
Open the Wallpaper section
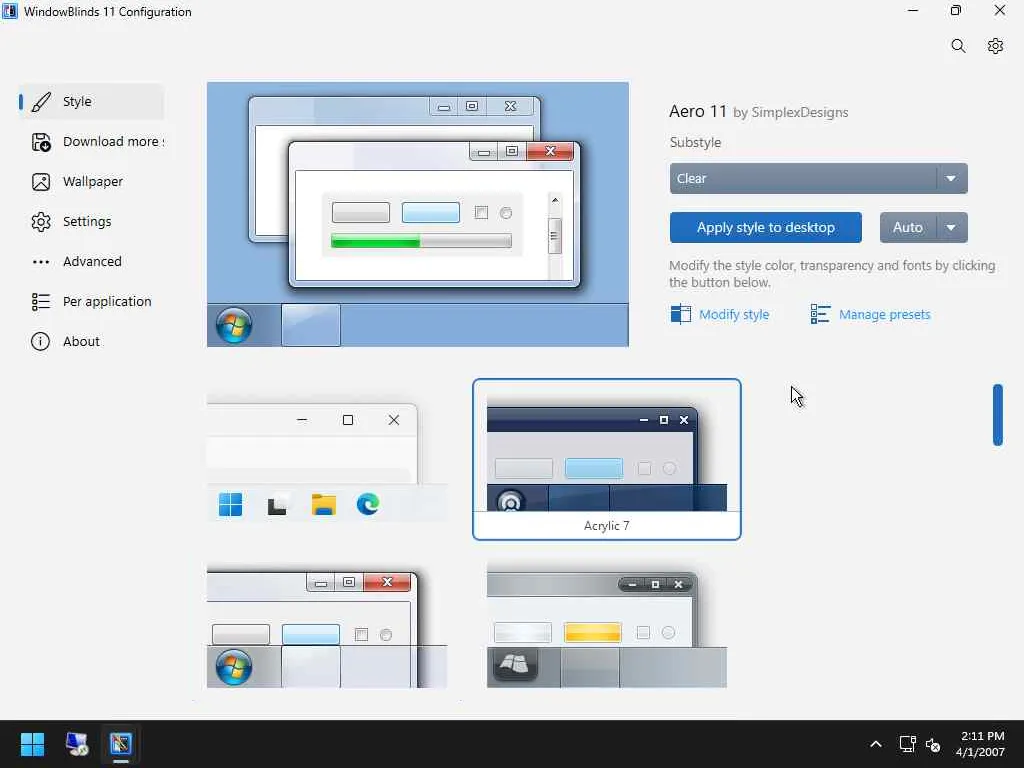click(91, 182)
